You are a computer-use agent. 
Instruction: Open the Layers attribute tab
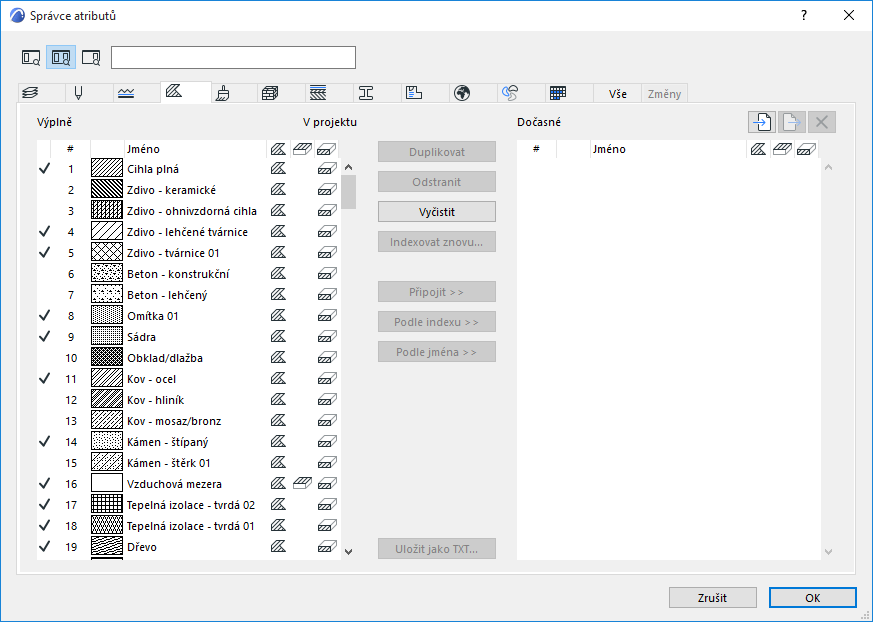tap(29, 93)
